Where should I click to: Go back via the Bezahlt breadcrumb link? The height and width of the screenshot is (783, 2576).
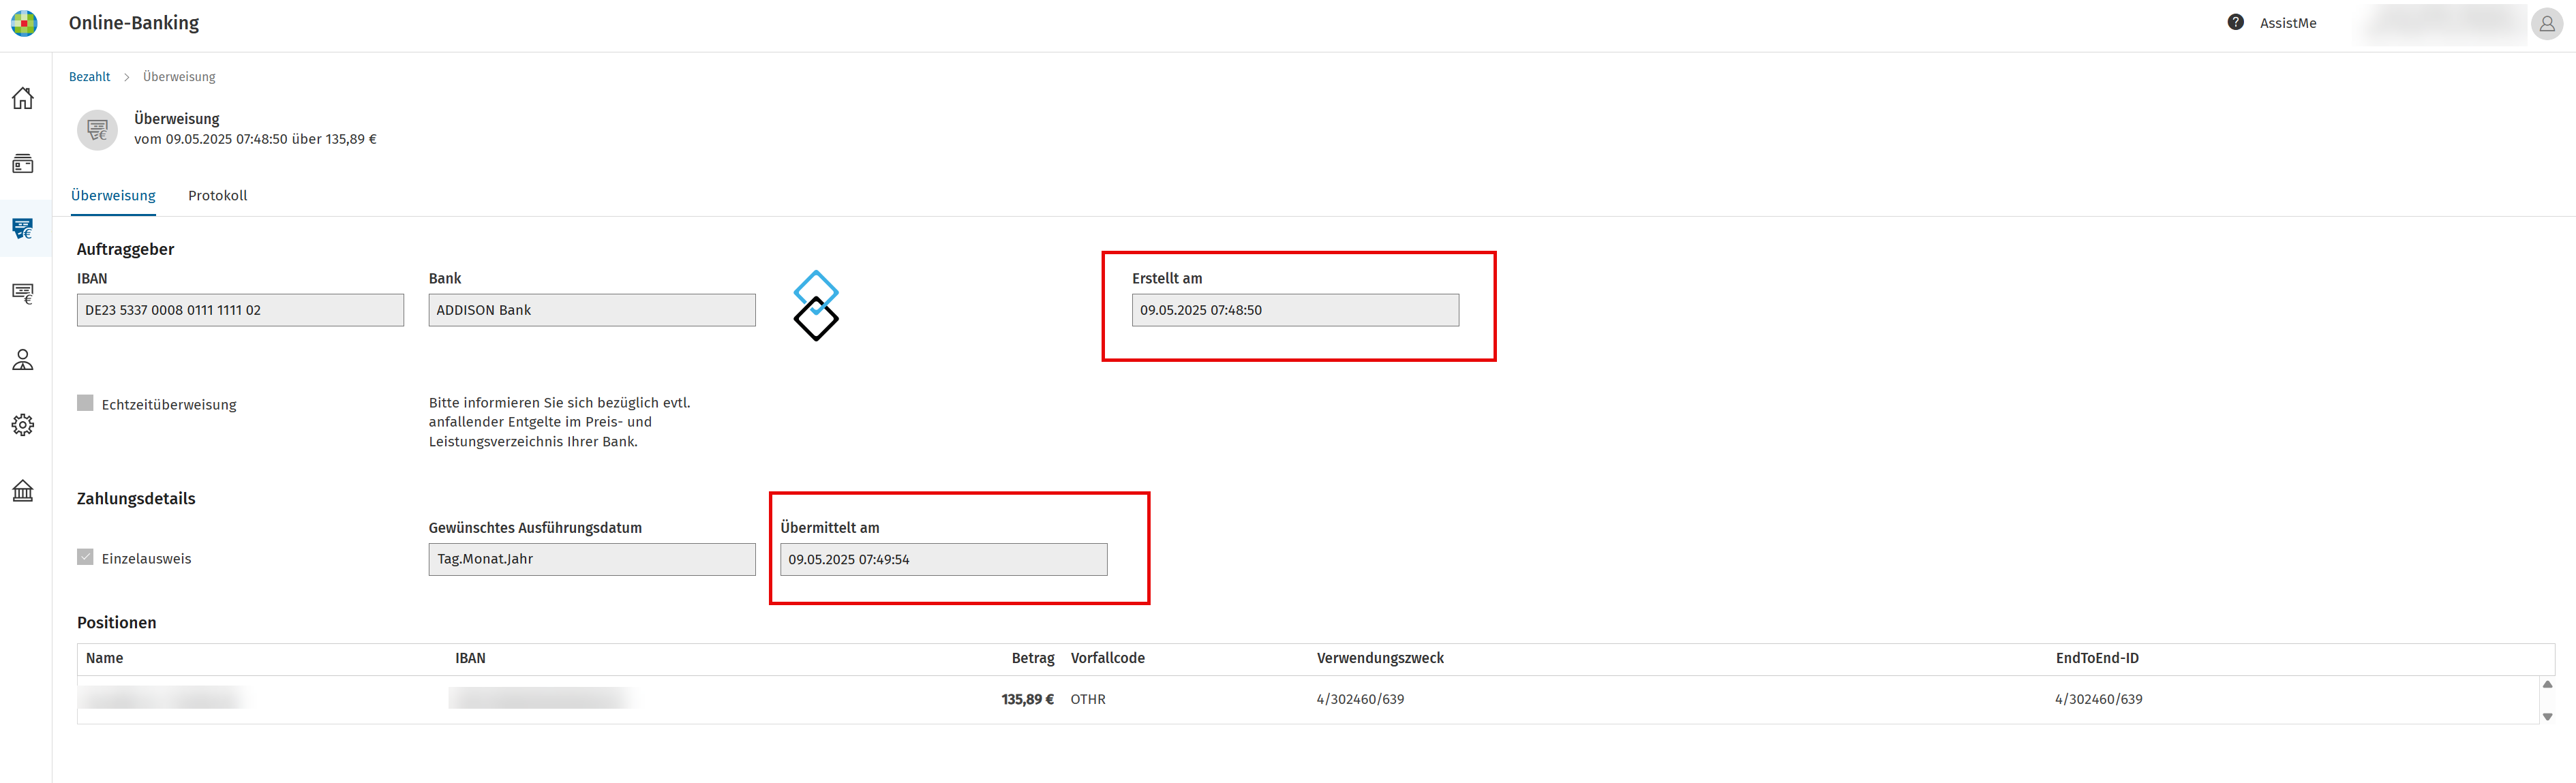coord(89,77)
